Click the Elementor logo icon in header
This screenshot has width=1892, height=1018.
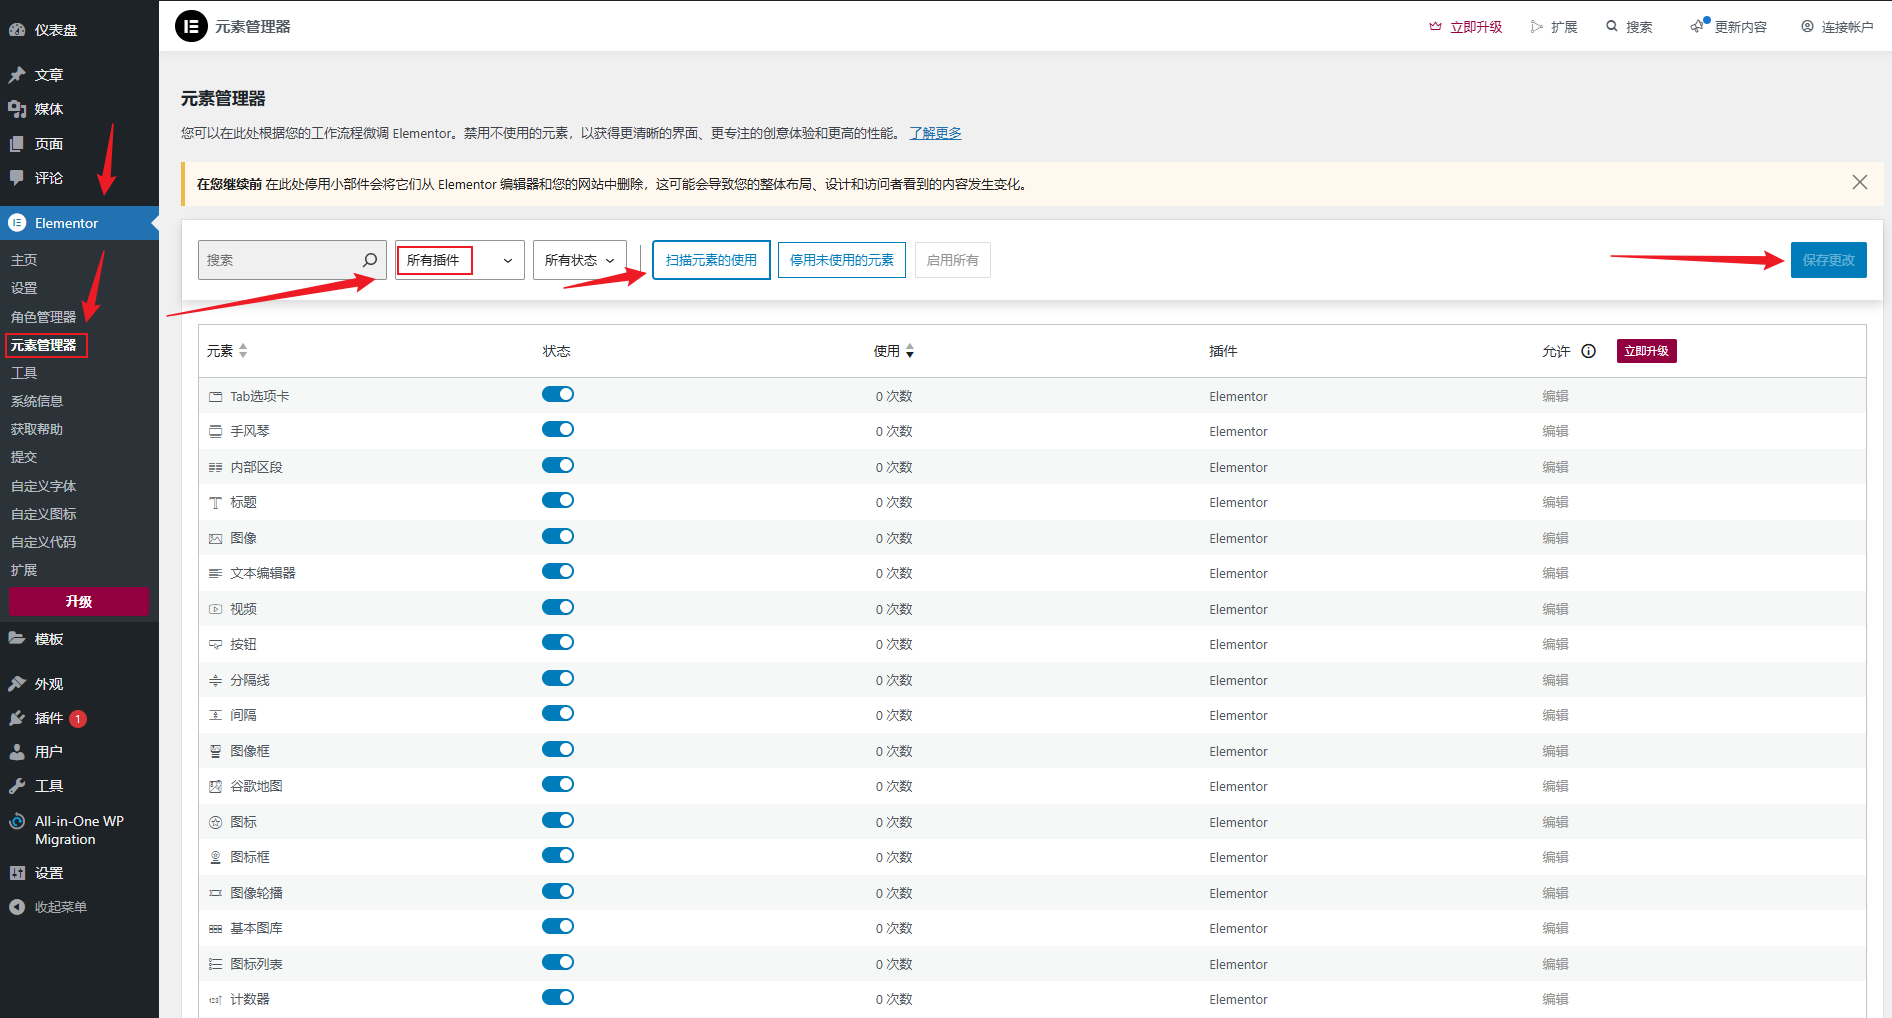click(191, 26)
